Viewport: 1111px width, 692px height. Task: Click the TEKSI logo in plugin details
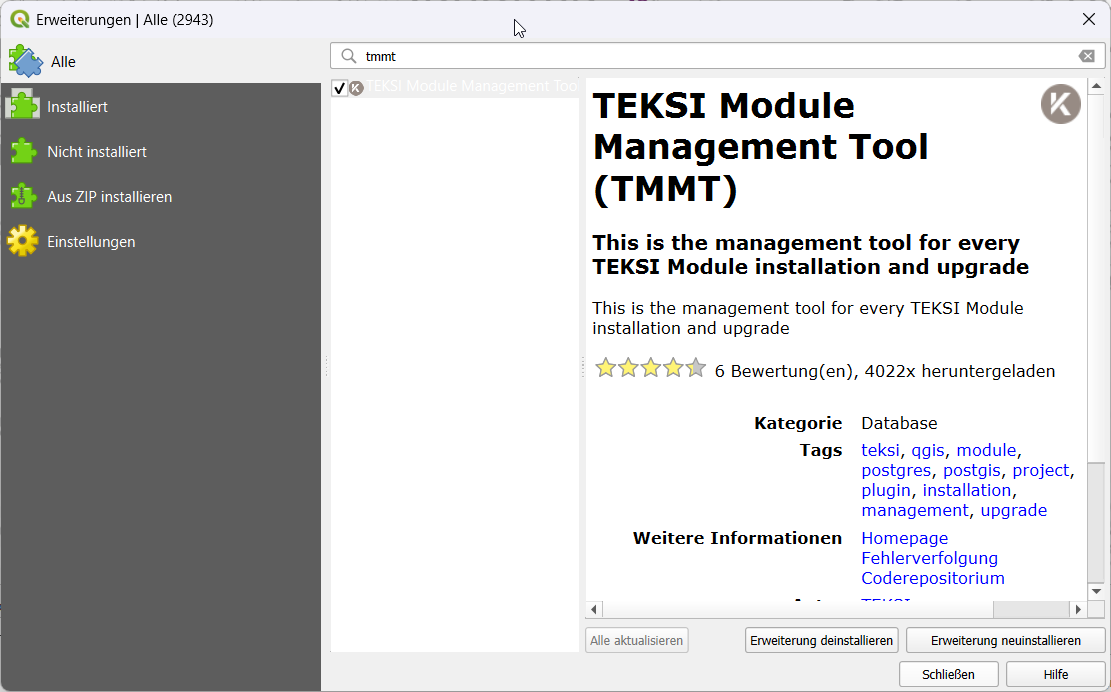1061,104
